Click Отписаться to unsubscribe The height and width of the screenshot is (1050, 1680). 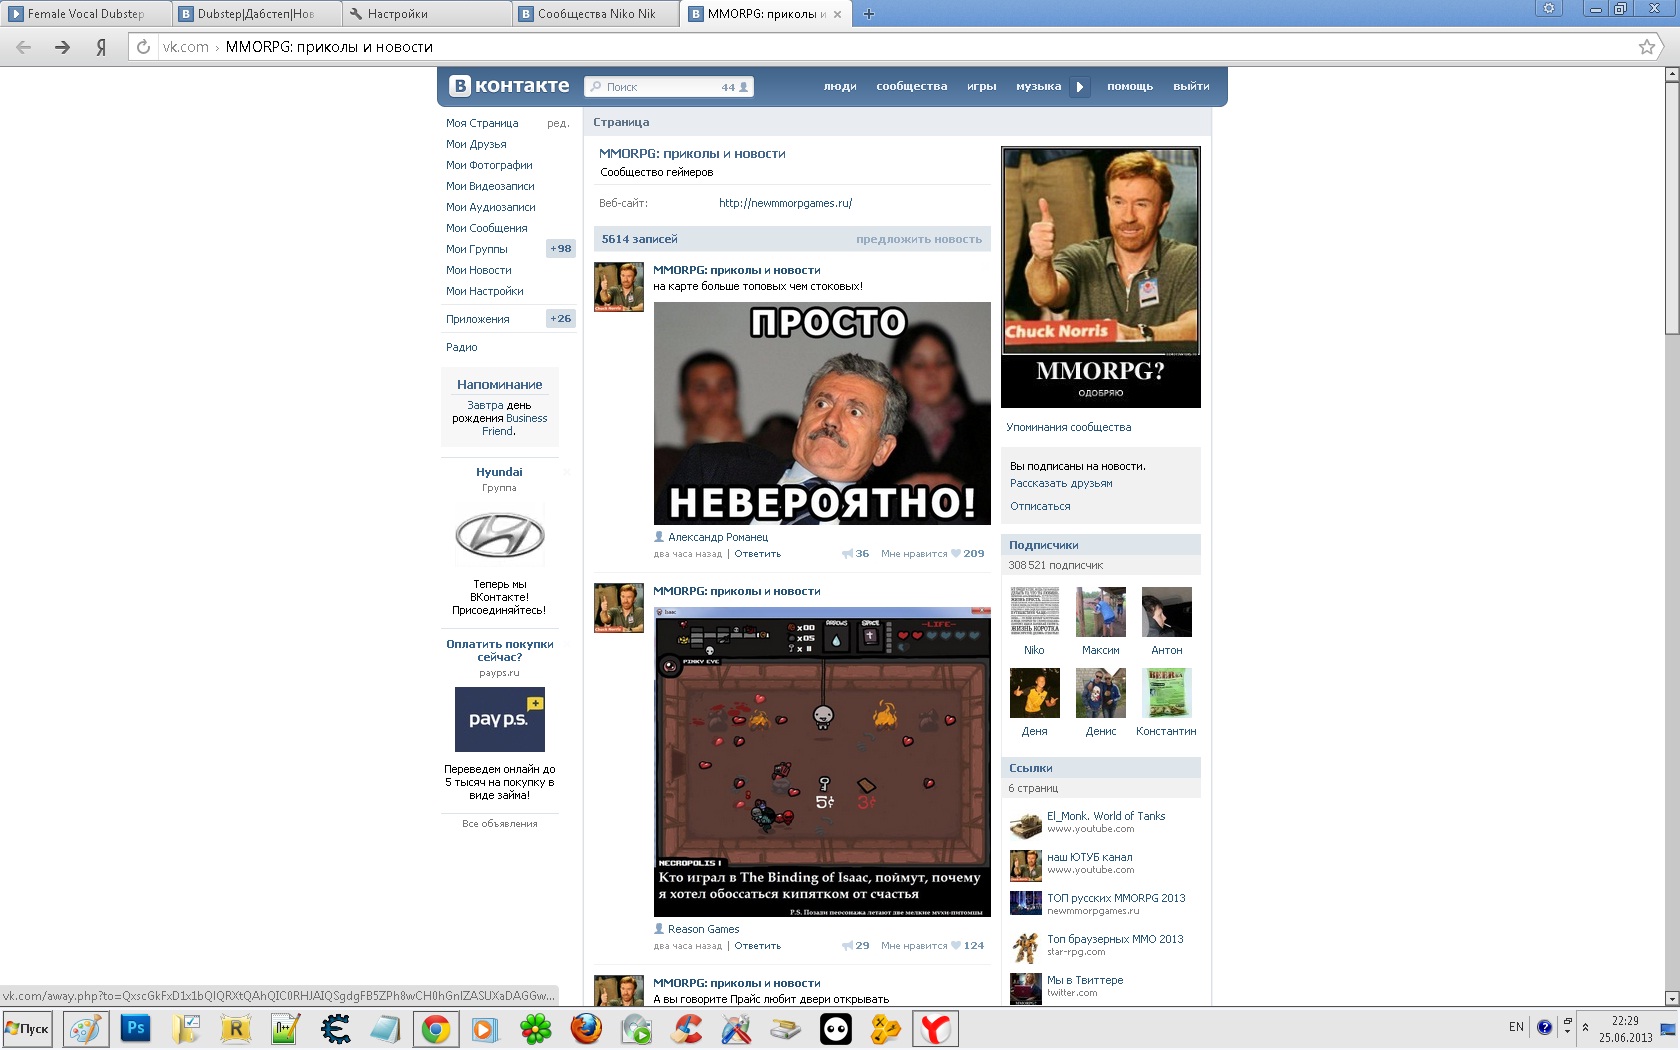coord(1040,507)
